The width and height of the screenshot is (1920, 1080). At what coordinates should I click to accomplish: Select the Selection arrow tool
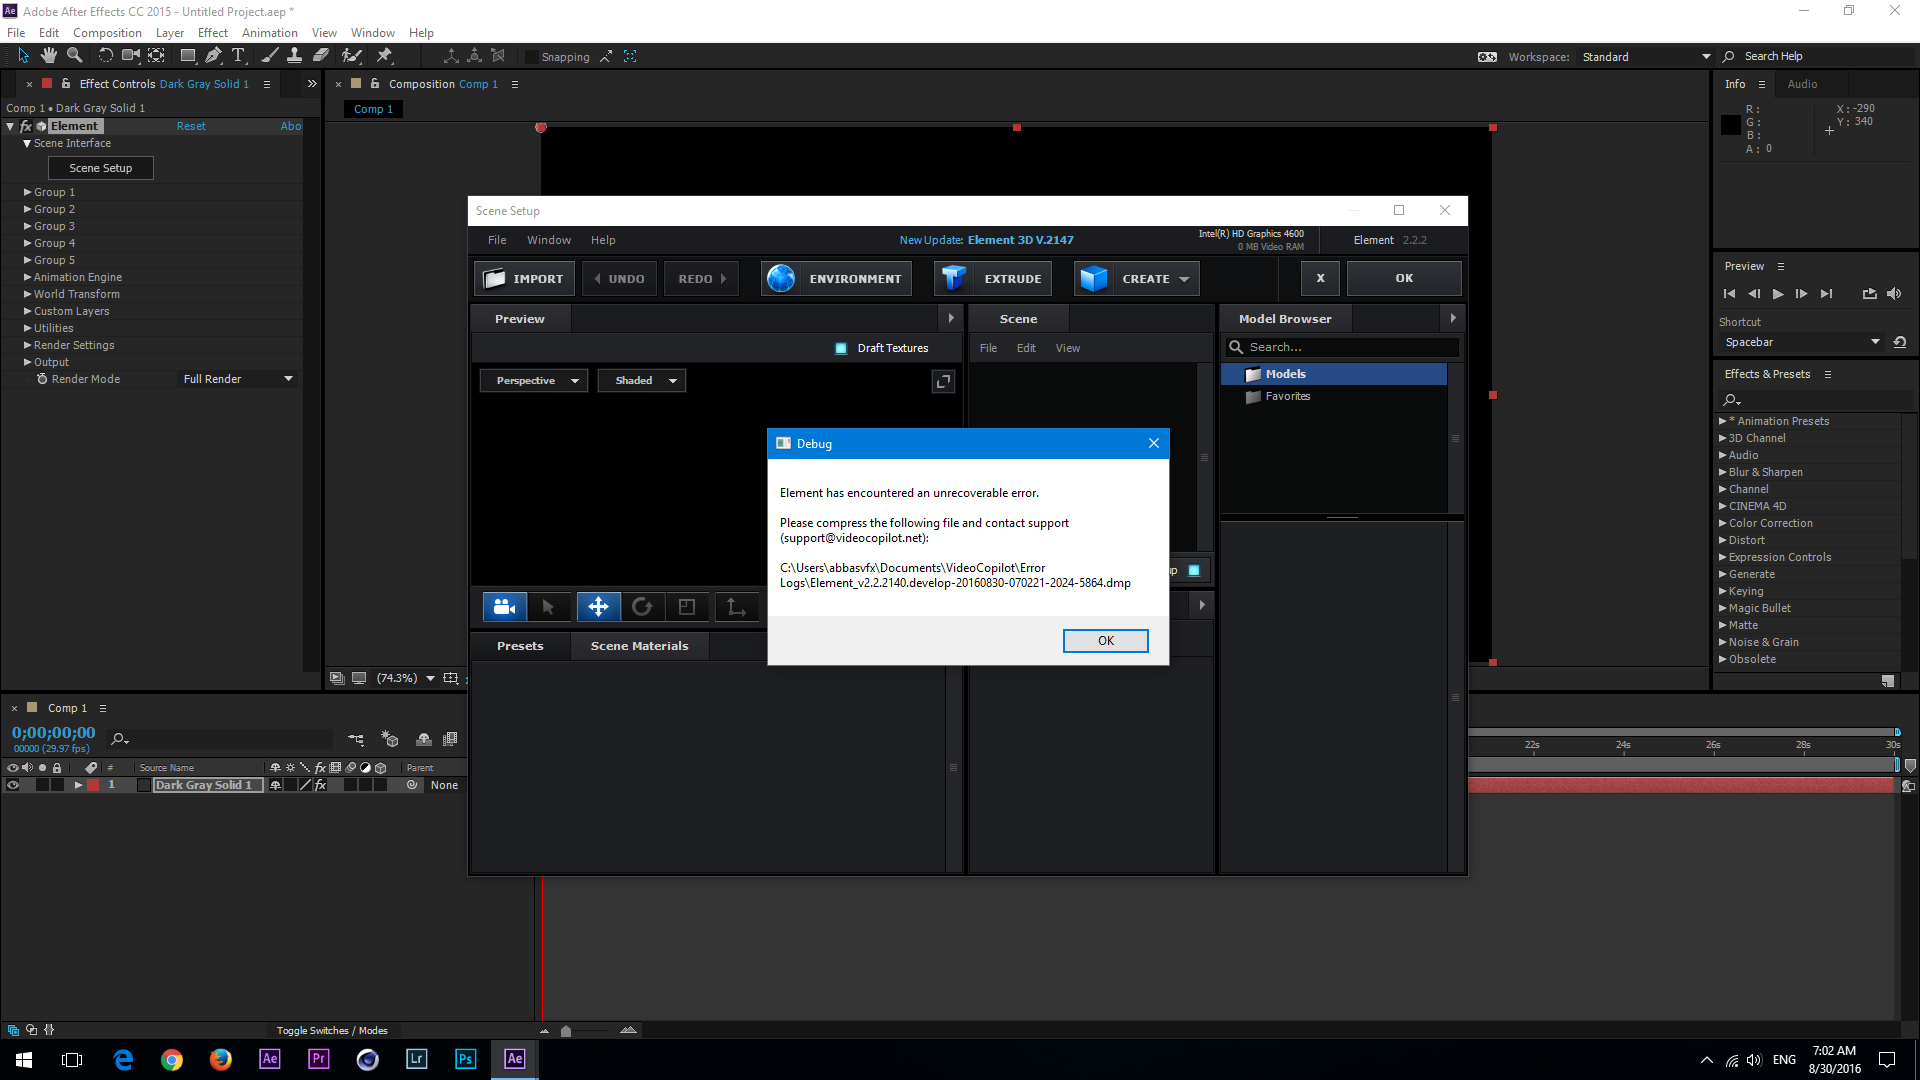tap(24, 56)
